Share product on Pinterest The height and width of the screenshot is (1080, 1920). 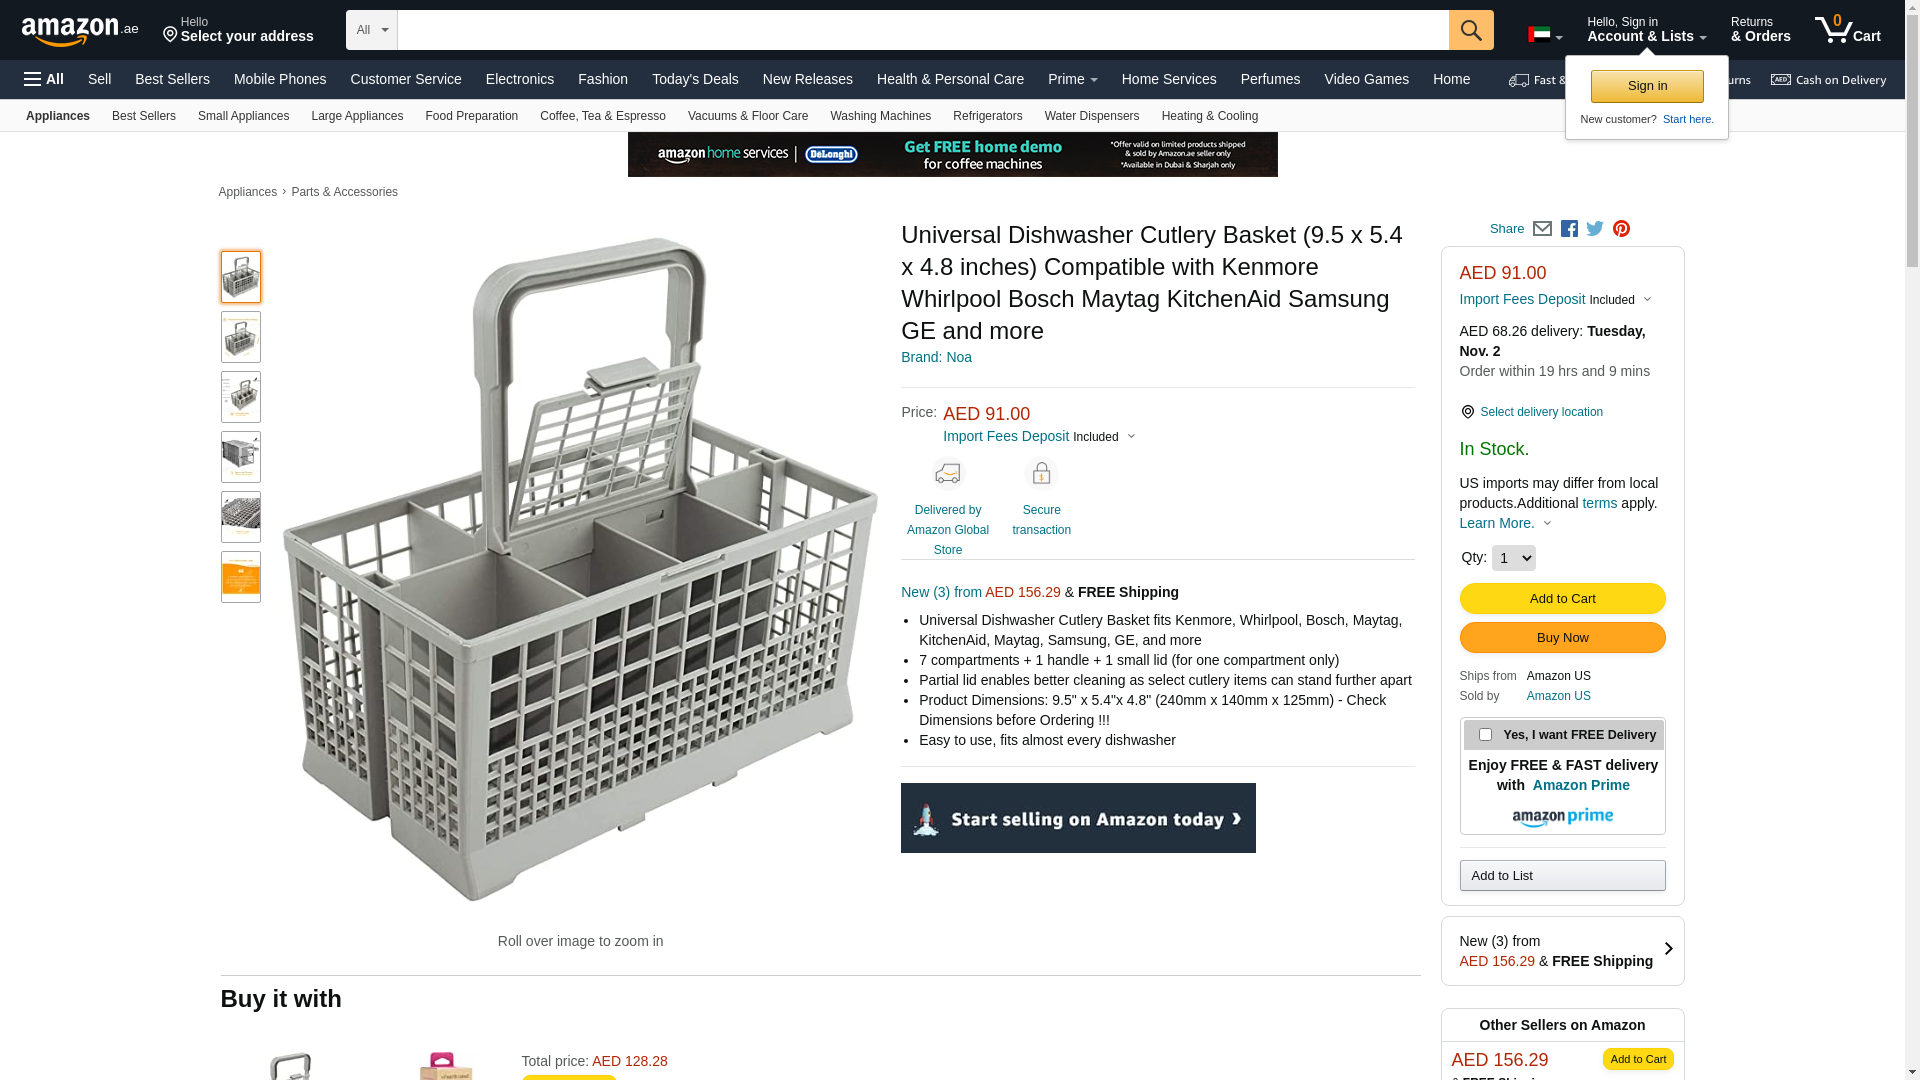pos(1621,229)
